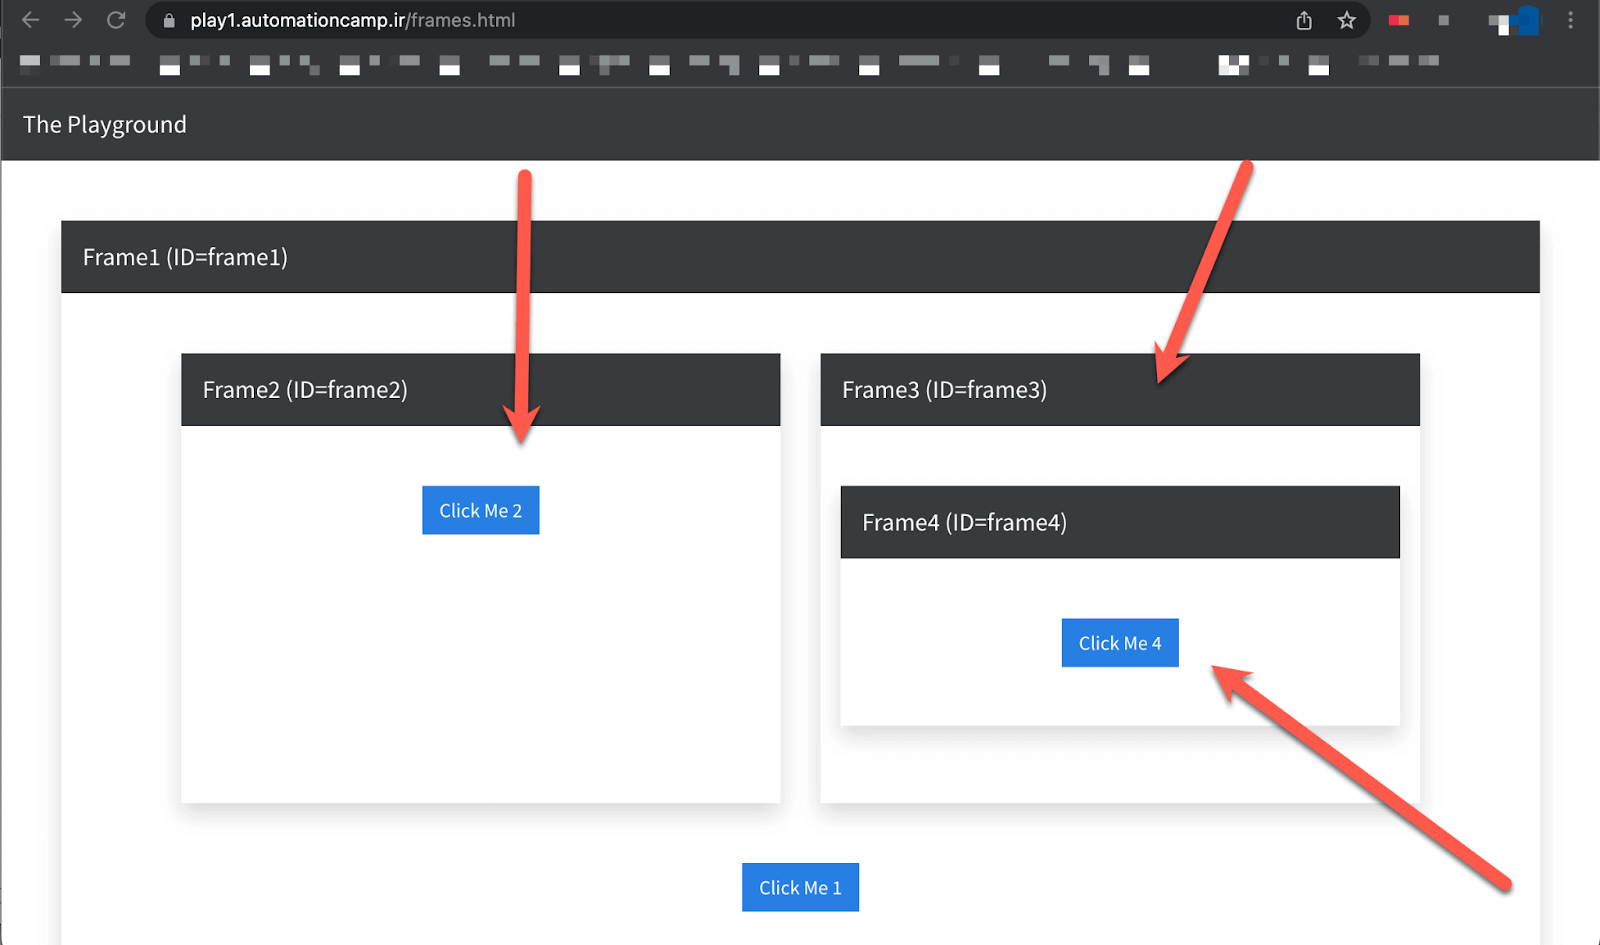
Task: Click the leftmost bookmark in the bookmarks bar
Action: 30,63
